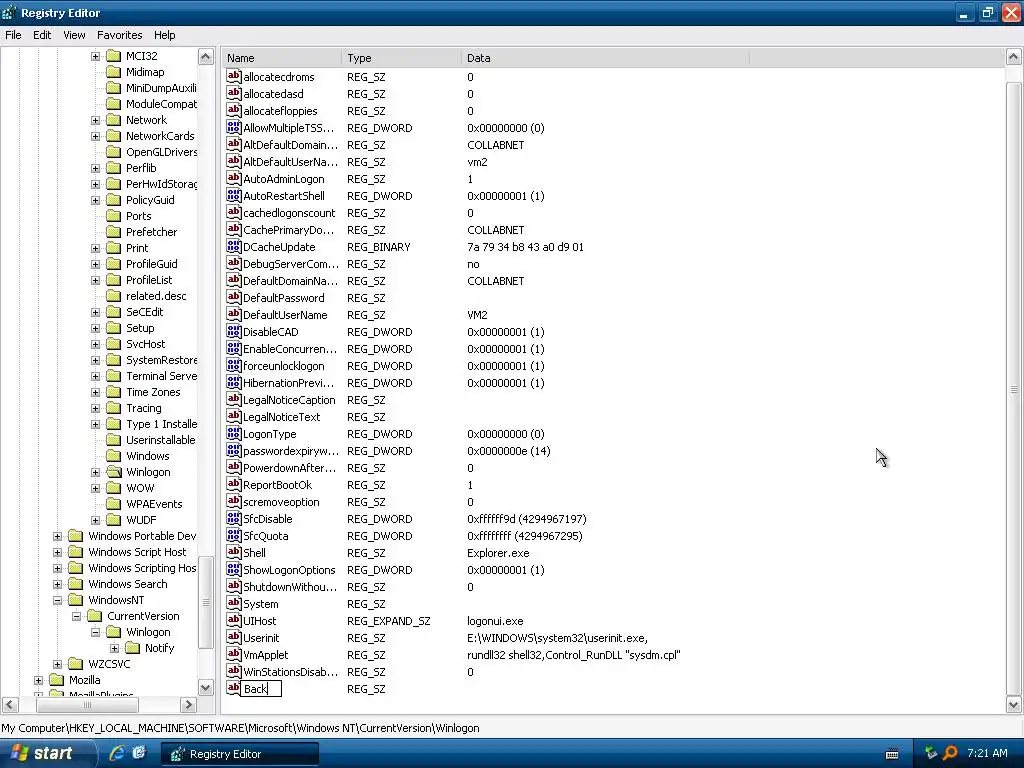Click the Time Zones folder icon
1024x768 pixels.
[114, 392]
